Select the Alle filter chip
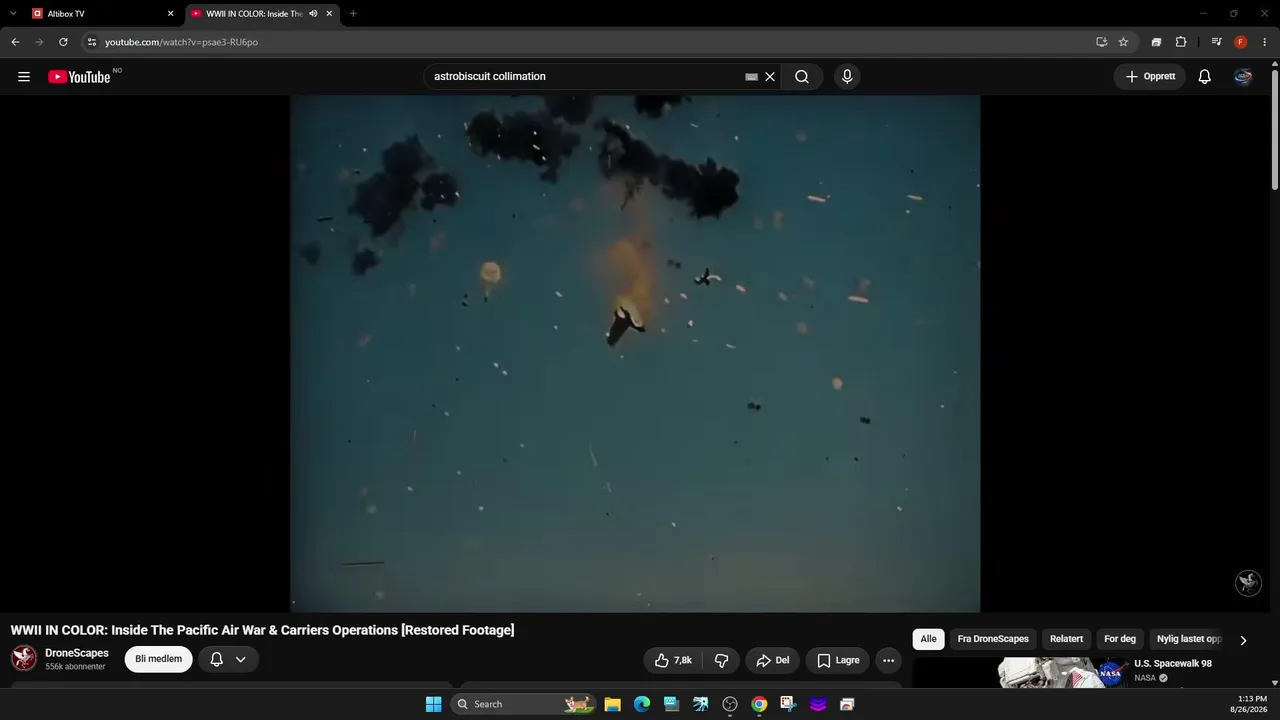The width and height of the screenshot is (1280, 720). (929, 639)
